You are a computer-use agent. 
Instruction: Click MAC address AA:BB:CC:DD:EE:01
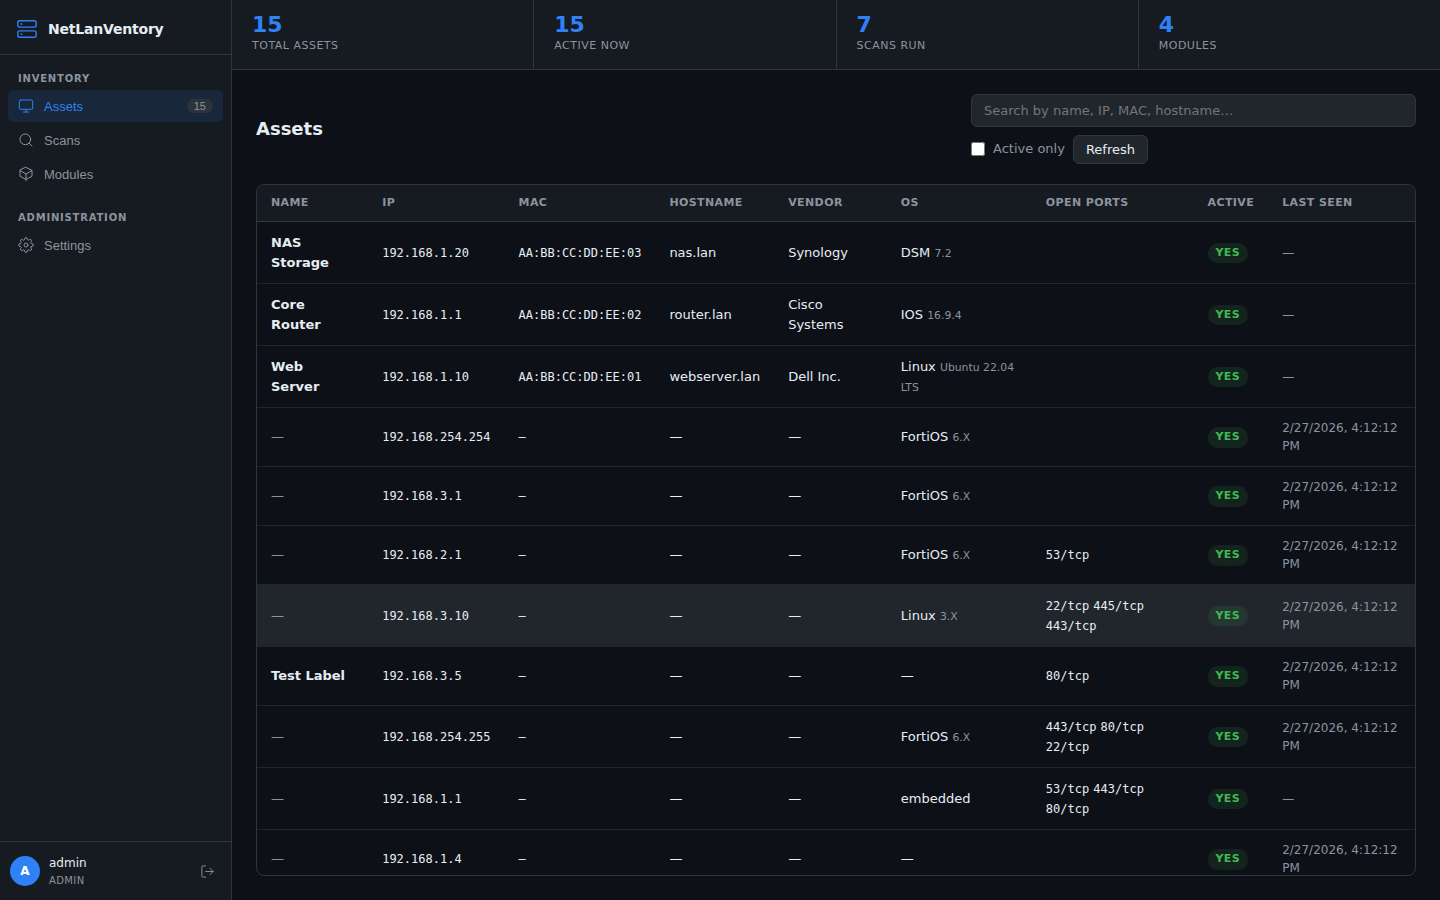coord(580,377)
